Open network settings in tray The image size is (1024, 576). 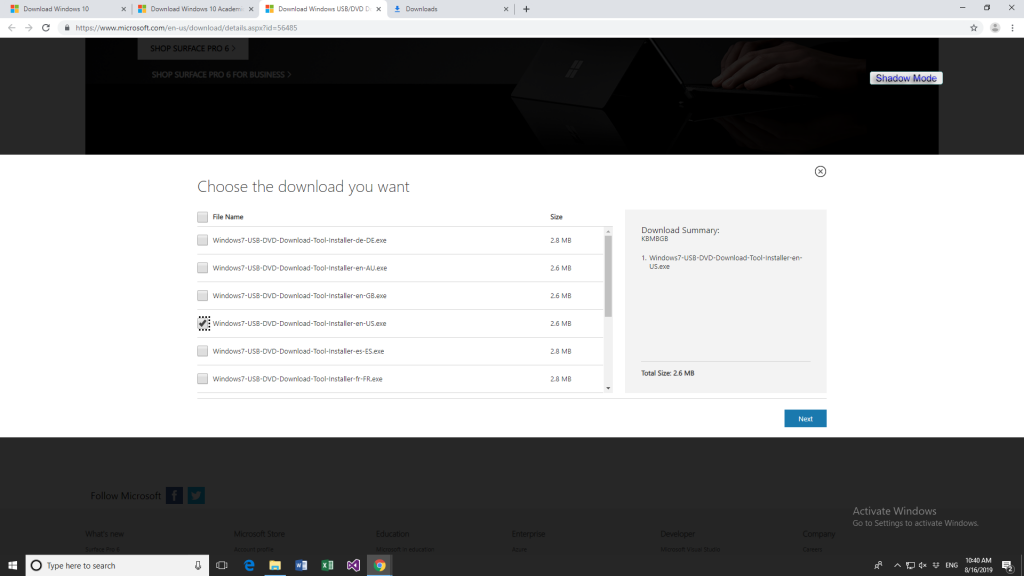910,566
